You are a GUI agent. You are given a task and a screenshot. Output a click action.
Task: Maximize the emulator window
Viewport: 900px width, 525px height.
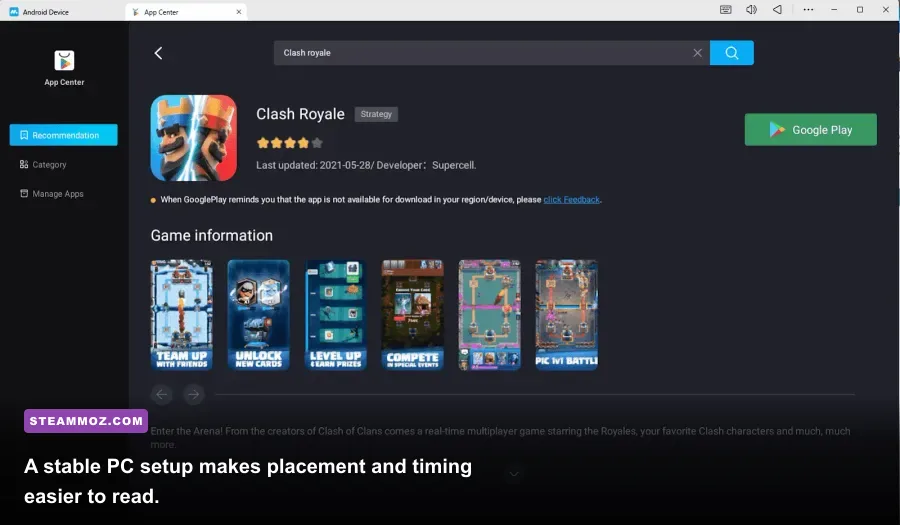coord(860,10)
